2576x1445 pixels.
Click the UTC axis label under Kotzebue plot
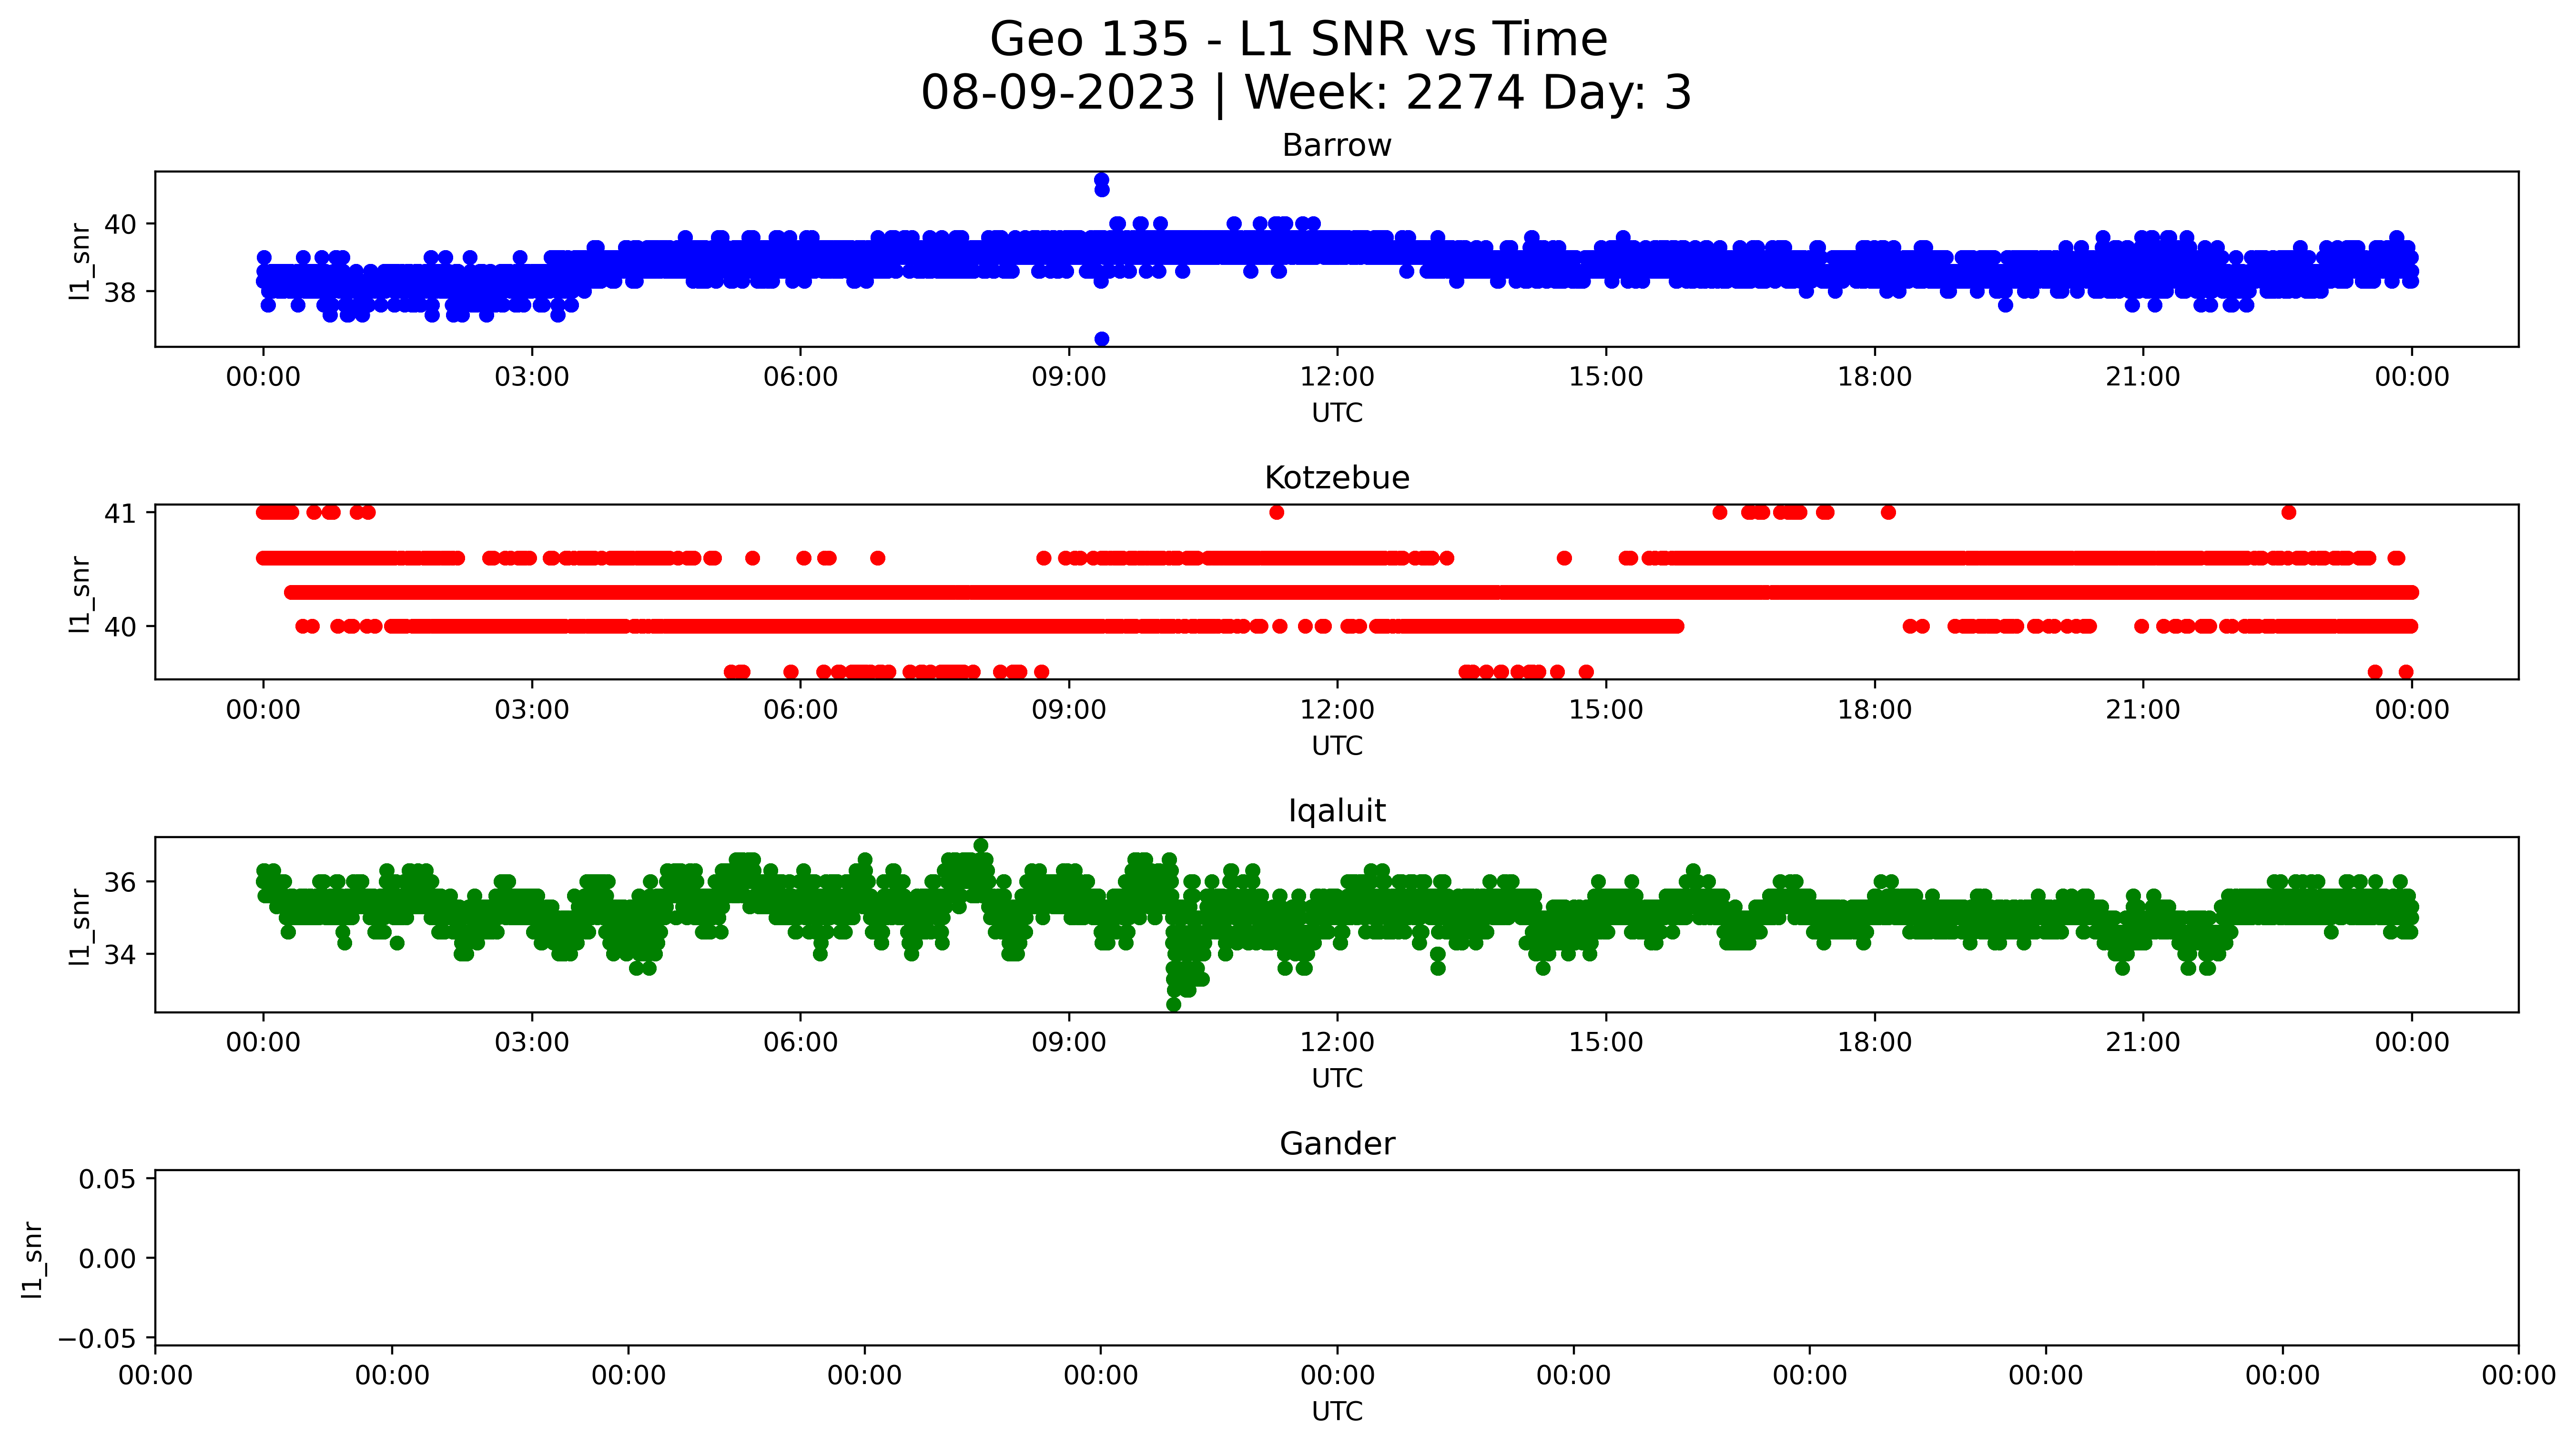1337,746
